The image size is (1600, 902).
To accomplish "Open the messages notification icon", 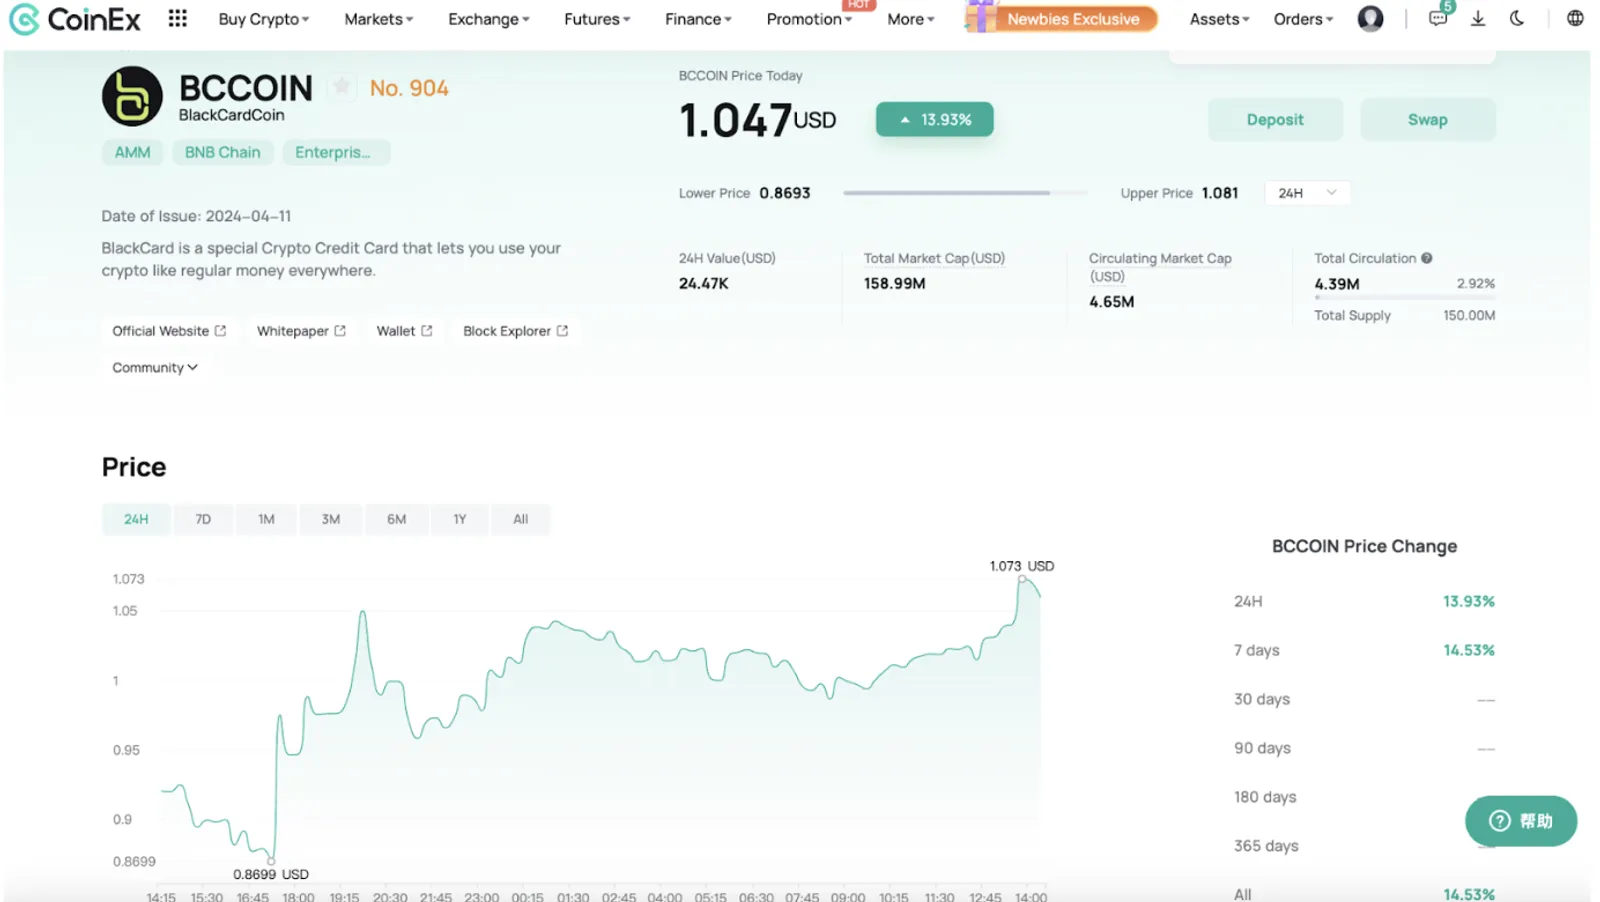I will [x=1438, y=18].
